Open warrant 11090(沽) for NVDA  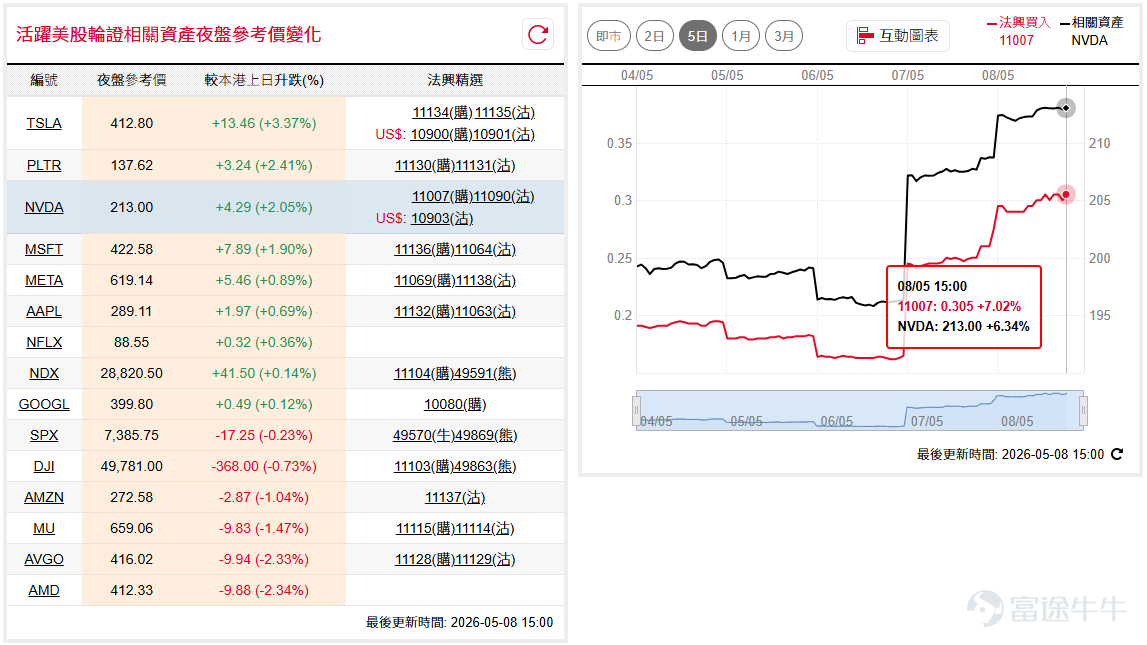tap(503, 196)
